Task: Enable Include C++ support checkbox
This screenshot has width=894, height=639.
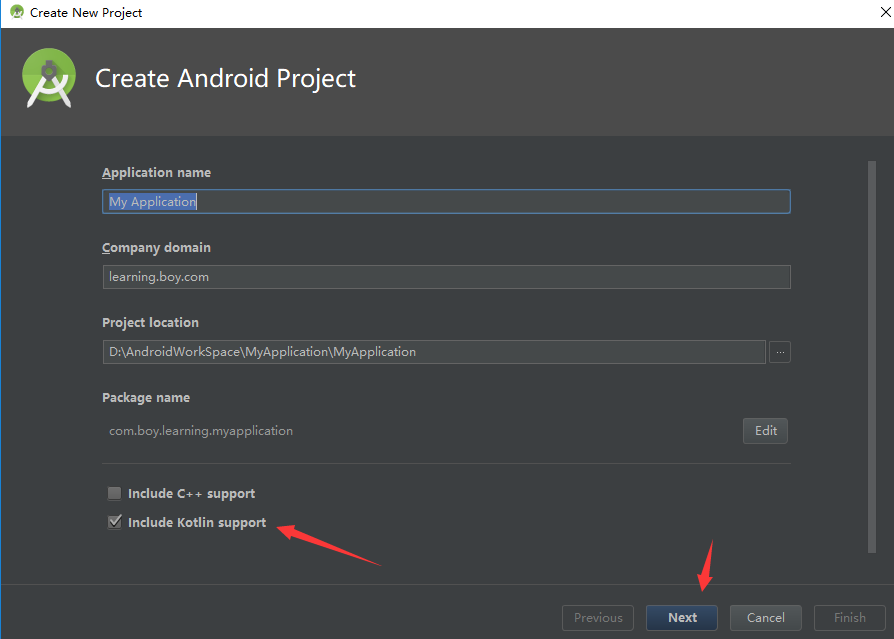Action: 115,493
